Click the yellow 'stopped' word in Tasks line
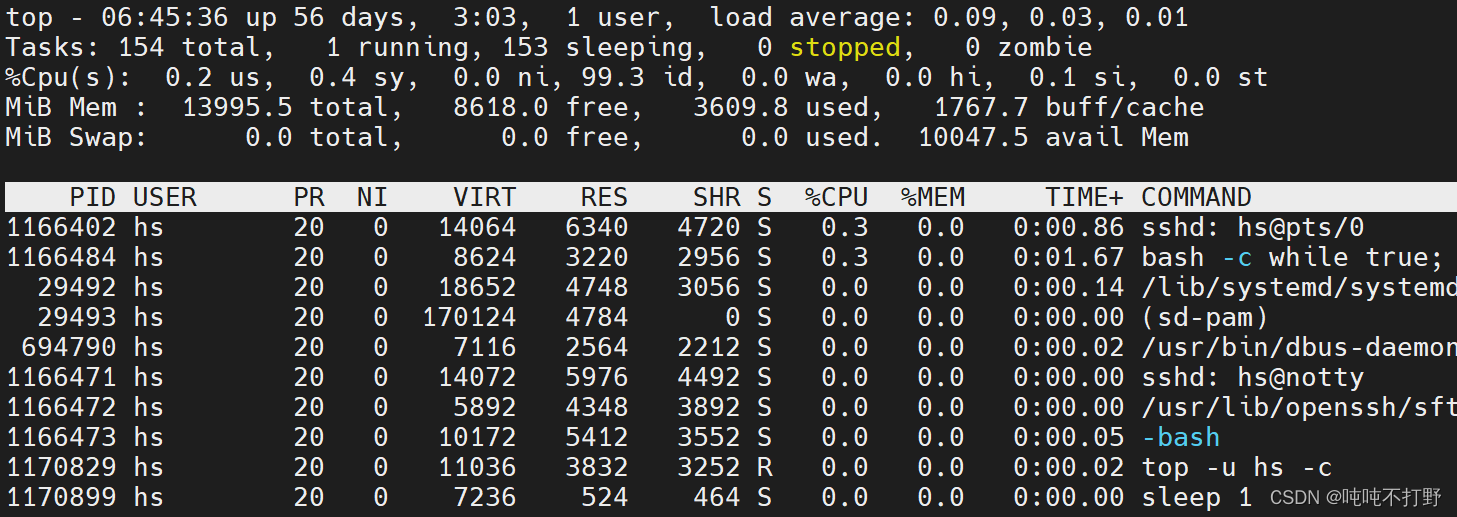 click(x=845, y=47)
